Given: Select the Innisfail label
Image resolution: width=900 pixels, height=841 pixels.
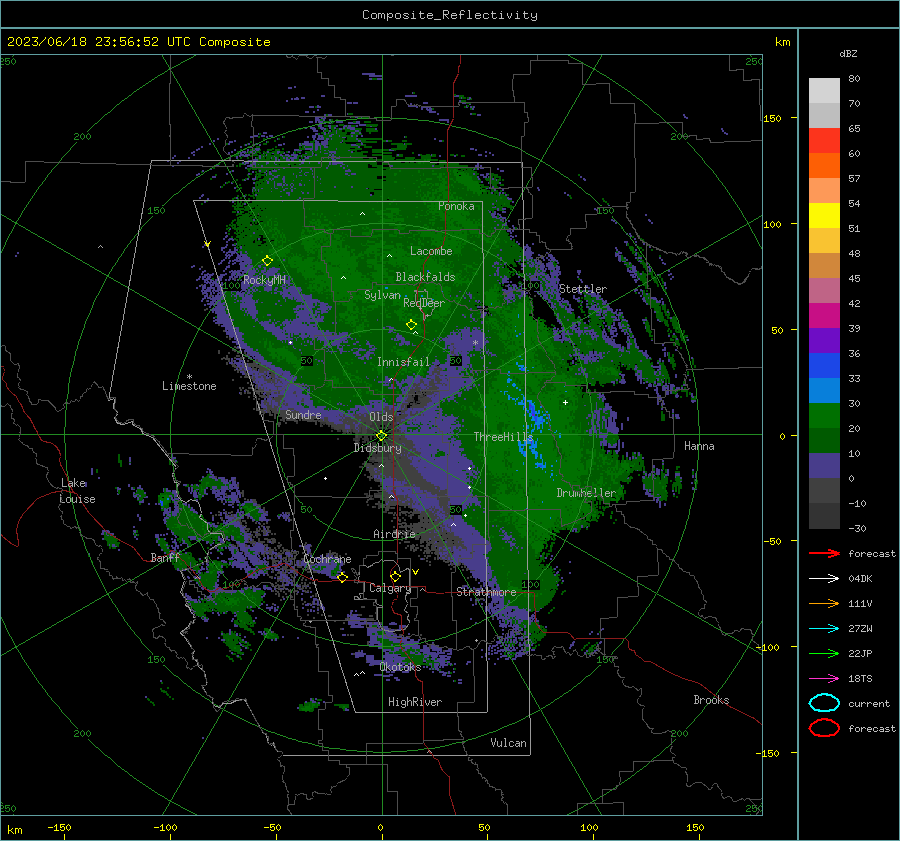Looking at the screenshot, I should click(404, 362).
